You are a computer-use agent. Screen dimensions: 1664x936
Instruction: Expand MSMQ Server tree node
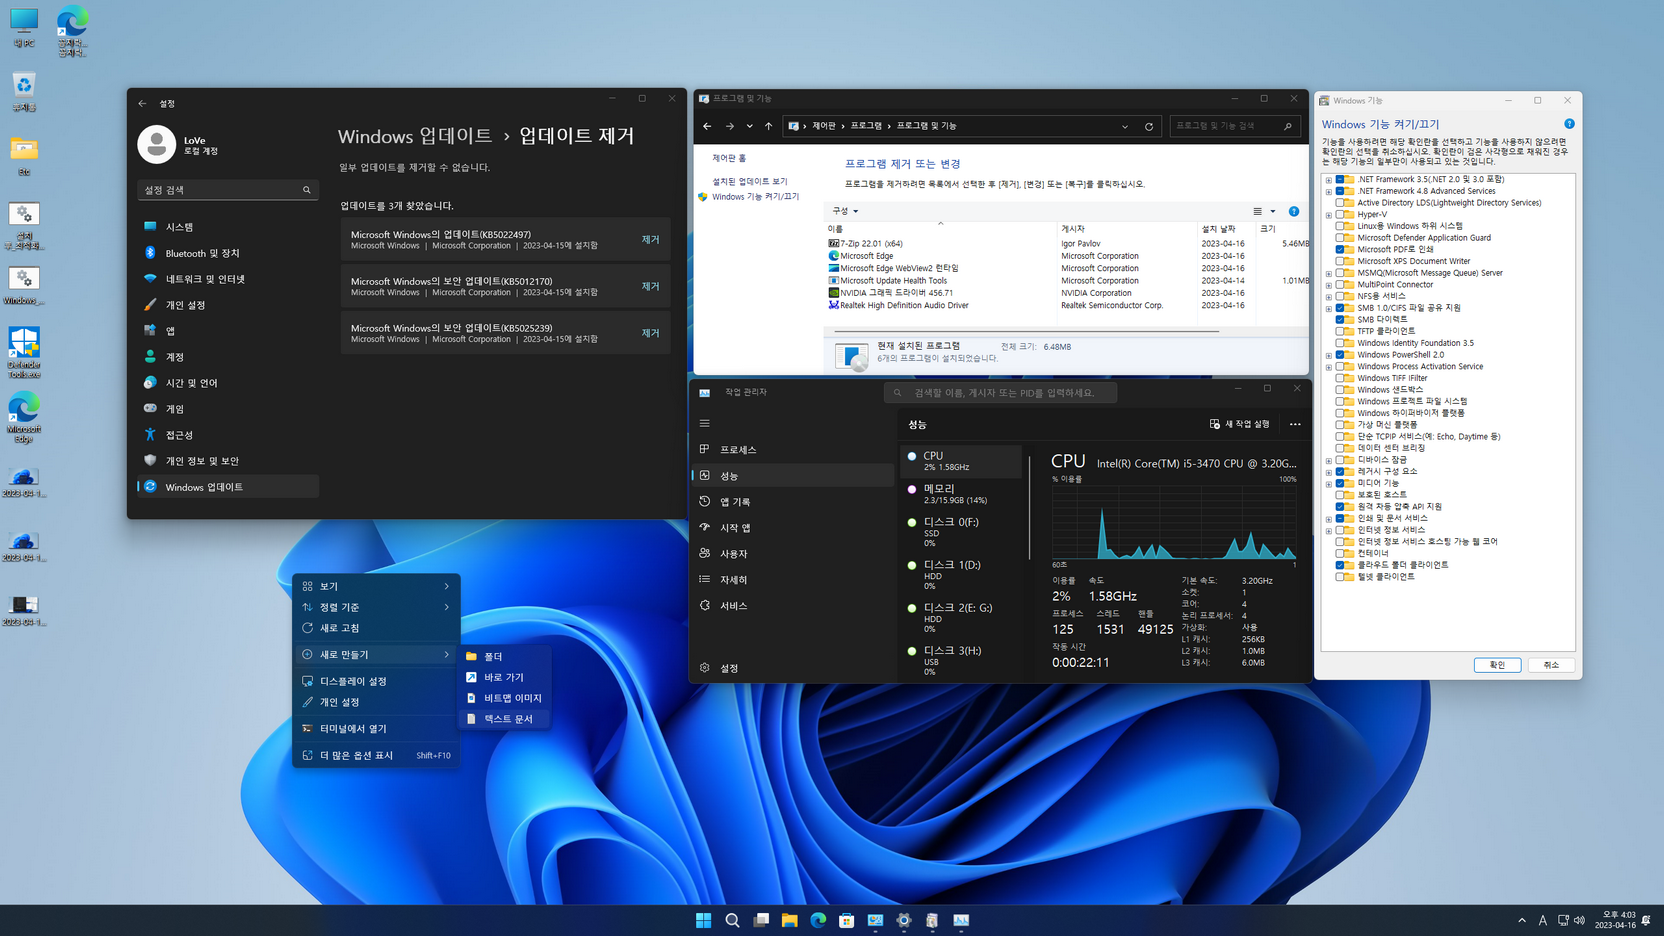click(1329, 273)
